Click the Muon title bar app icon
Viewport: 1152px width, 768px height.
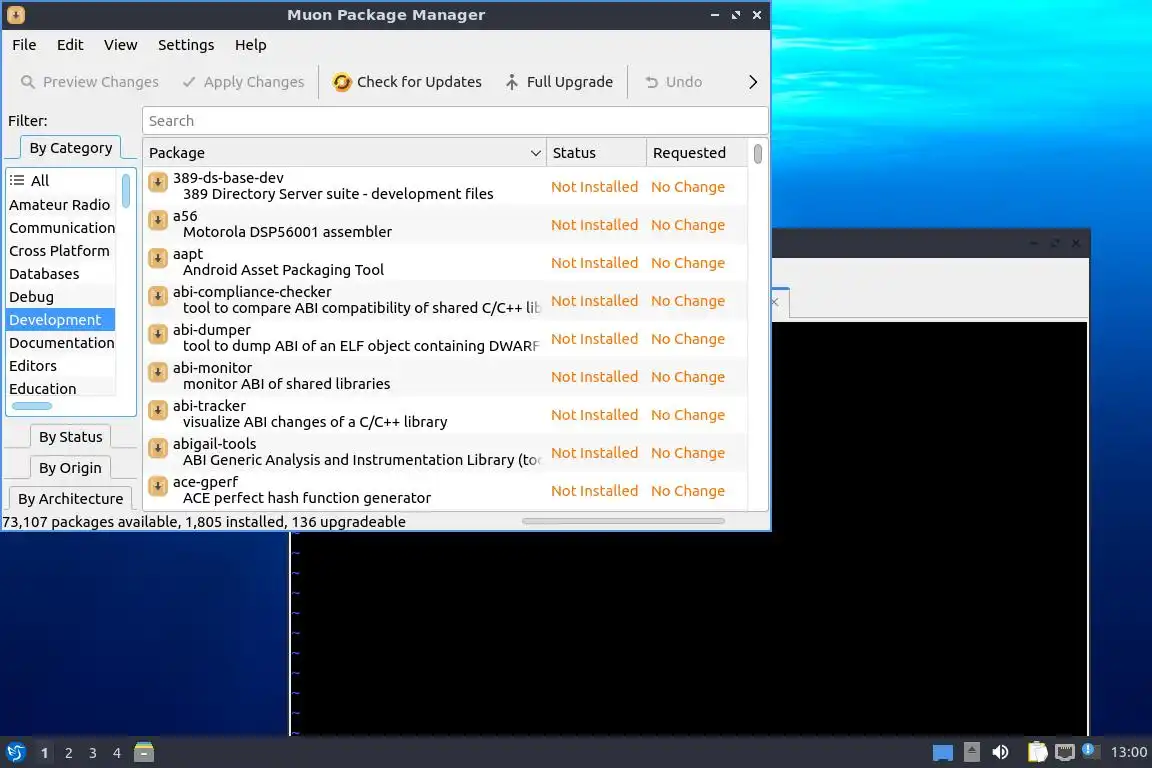pyautogui.click(x=15, y=15)
